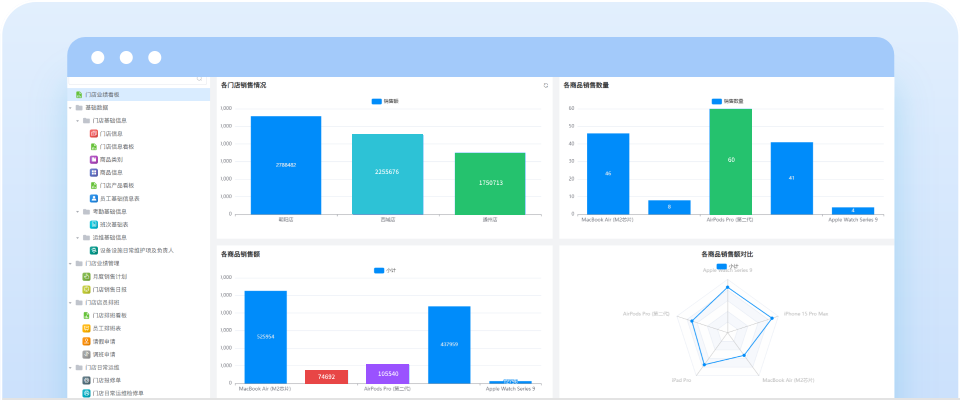Click the 门店销售日报 icon
The height and width of the screenshot is (400, 960).
point(86,289)
